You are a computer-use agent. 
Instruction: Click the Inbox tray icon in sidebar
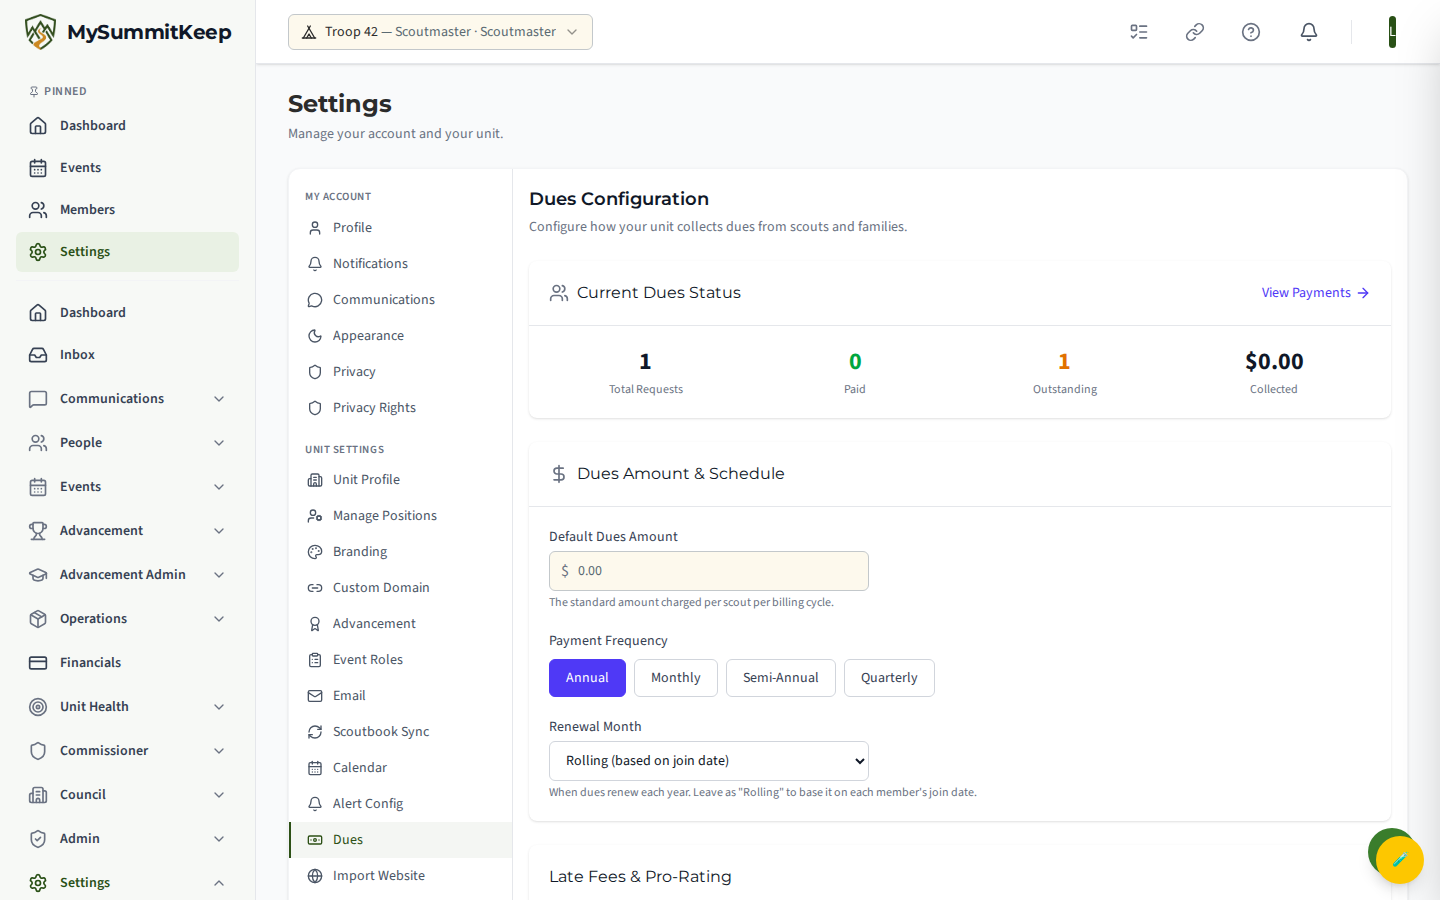pos(38,355)
